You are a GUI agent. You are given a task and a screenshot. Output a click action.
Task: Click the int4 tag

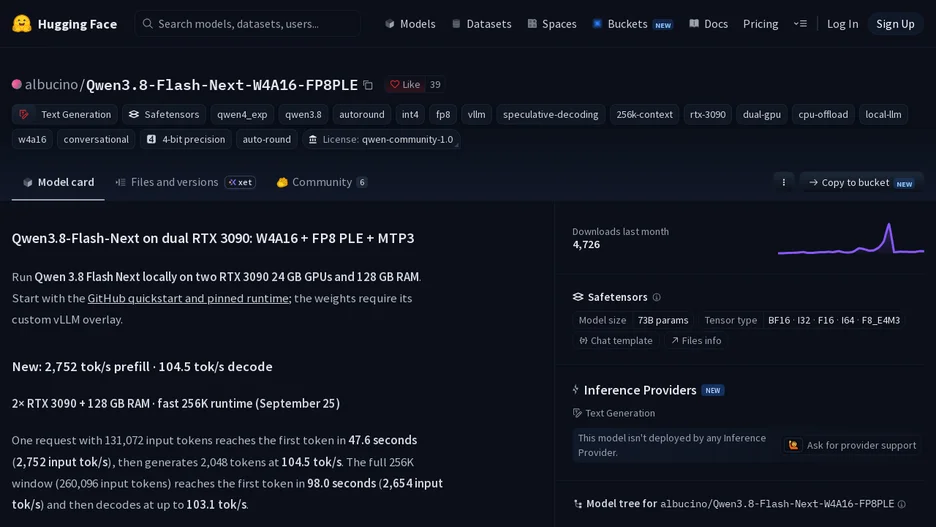click(x=410, y=114)
